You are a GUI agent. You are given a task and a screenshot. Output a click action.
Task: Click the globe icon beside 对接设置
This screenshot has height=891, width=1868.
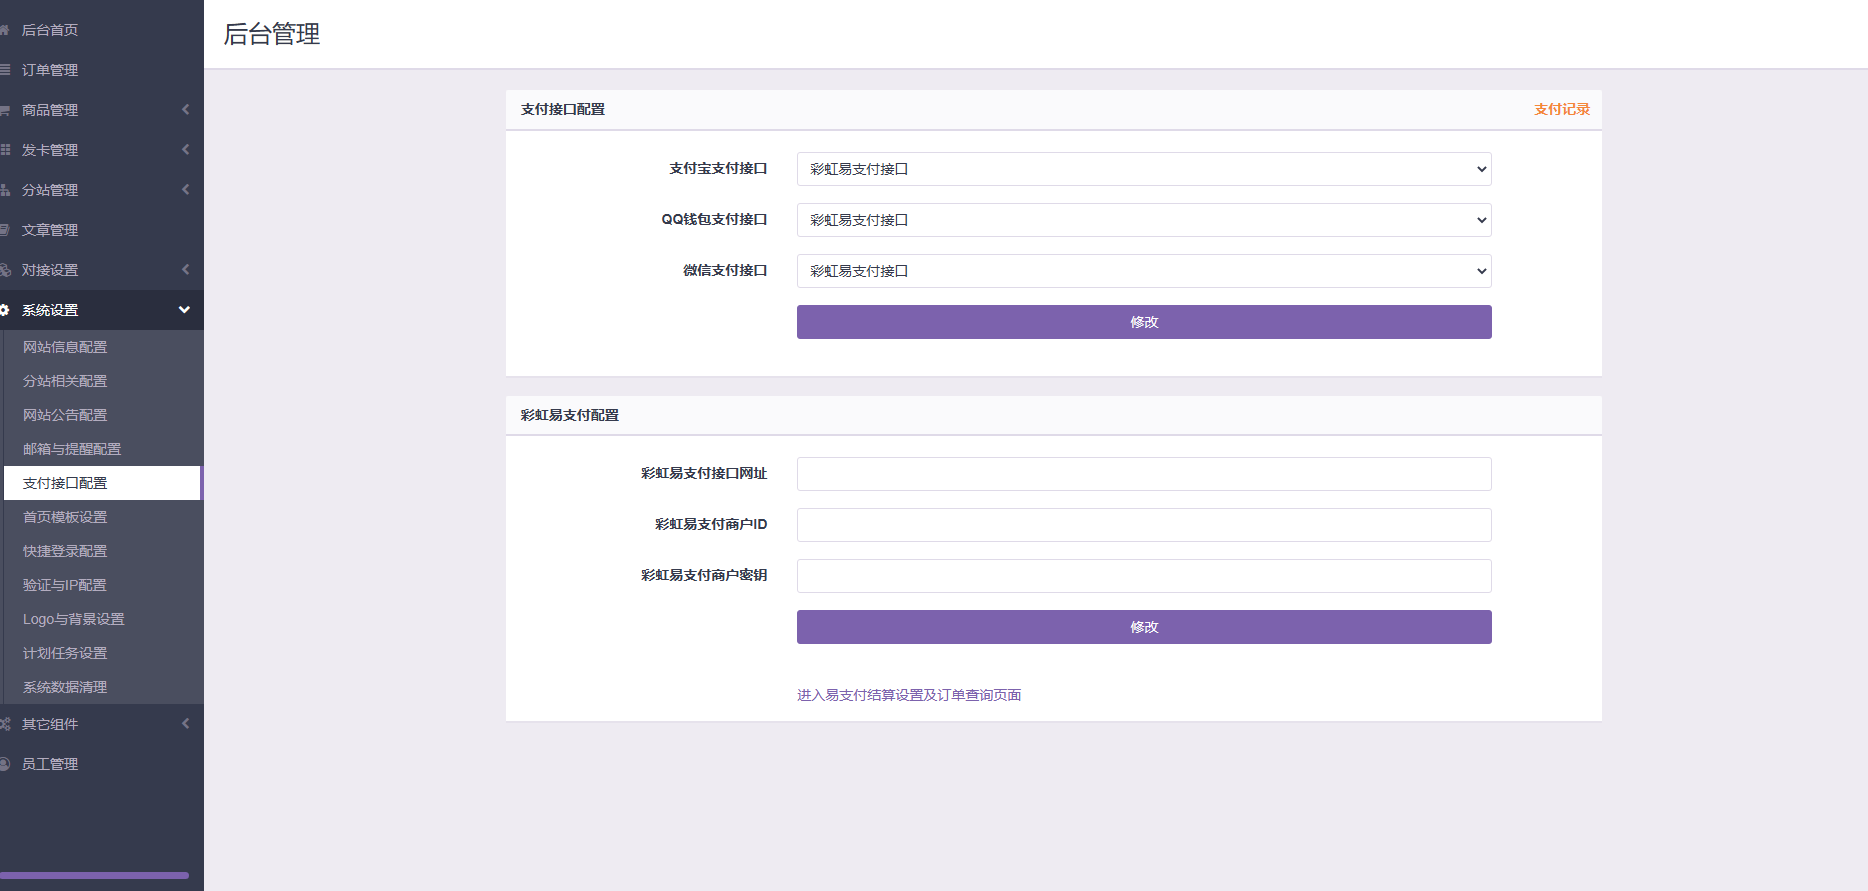coord(4,270)
